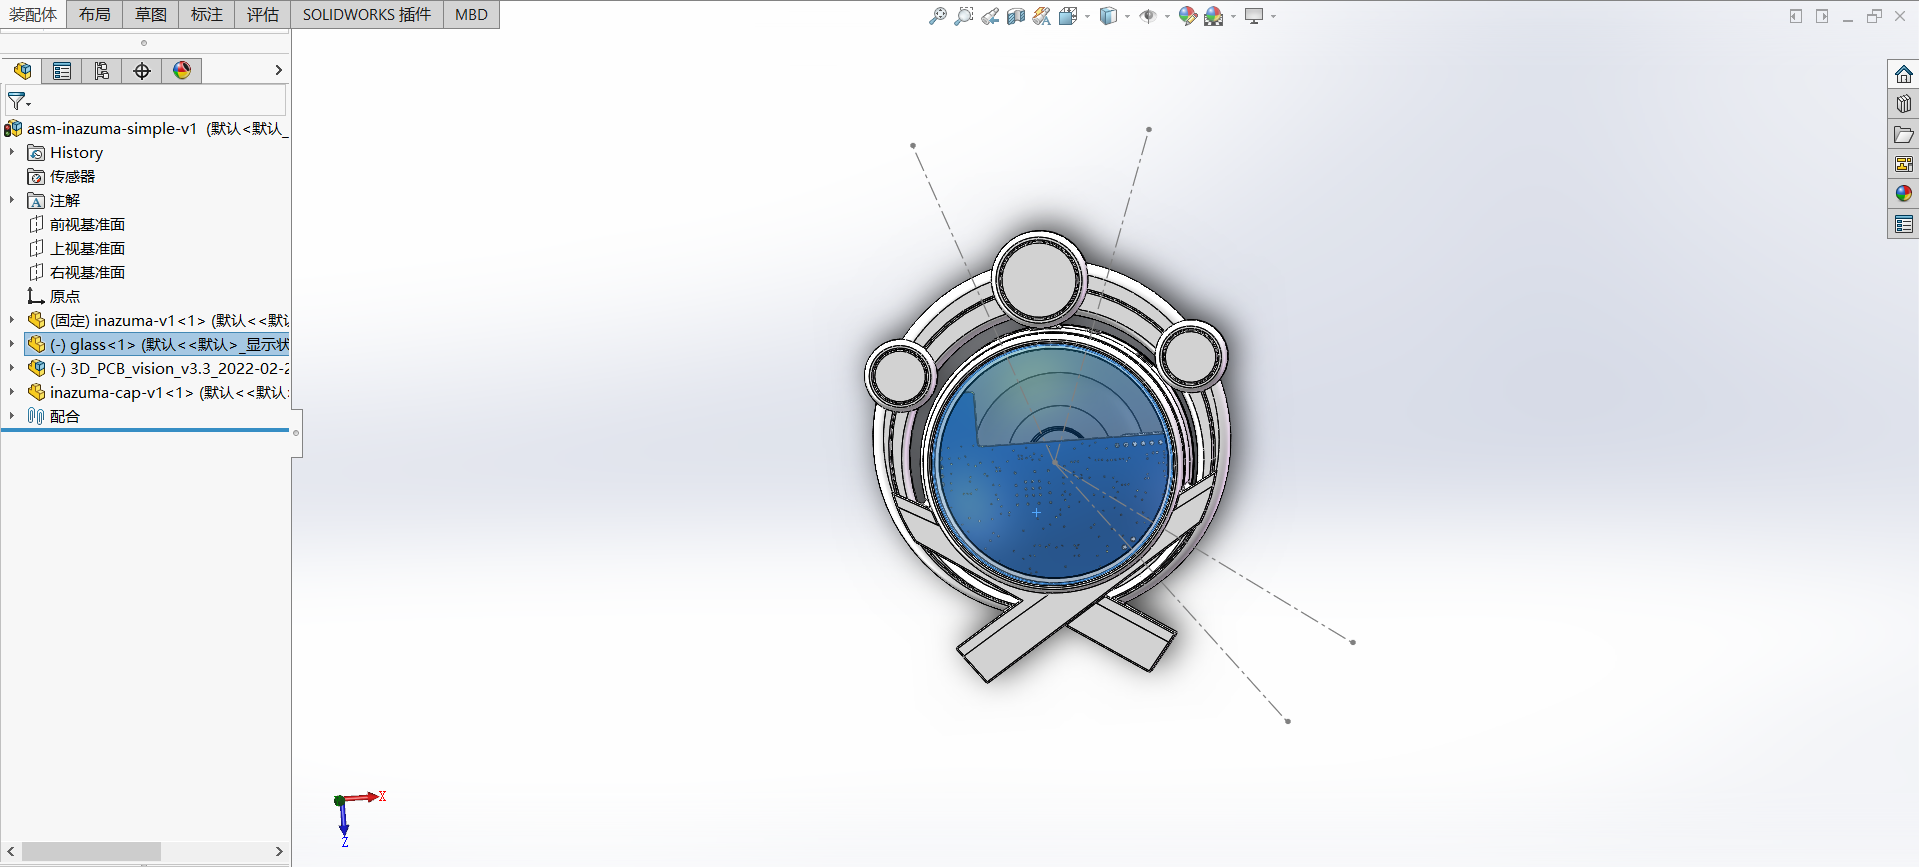Click the Previous View icon
Screen dimensions: 1919x867
990,16
